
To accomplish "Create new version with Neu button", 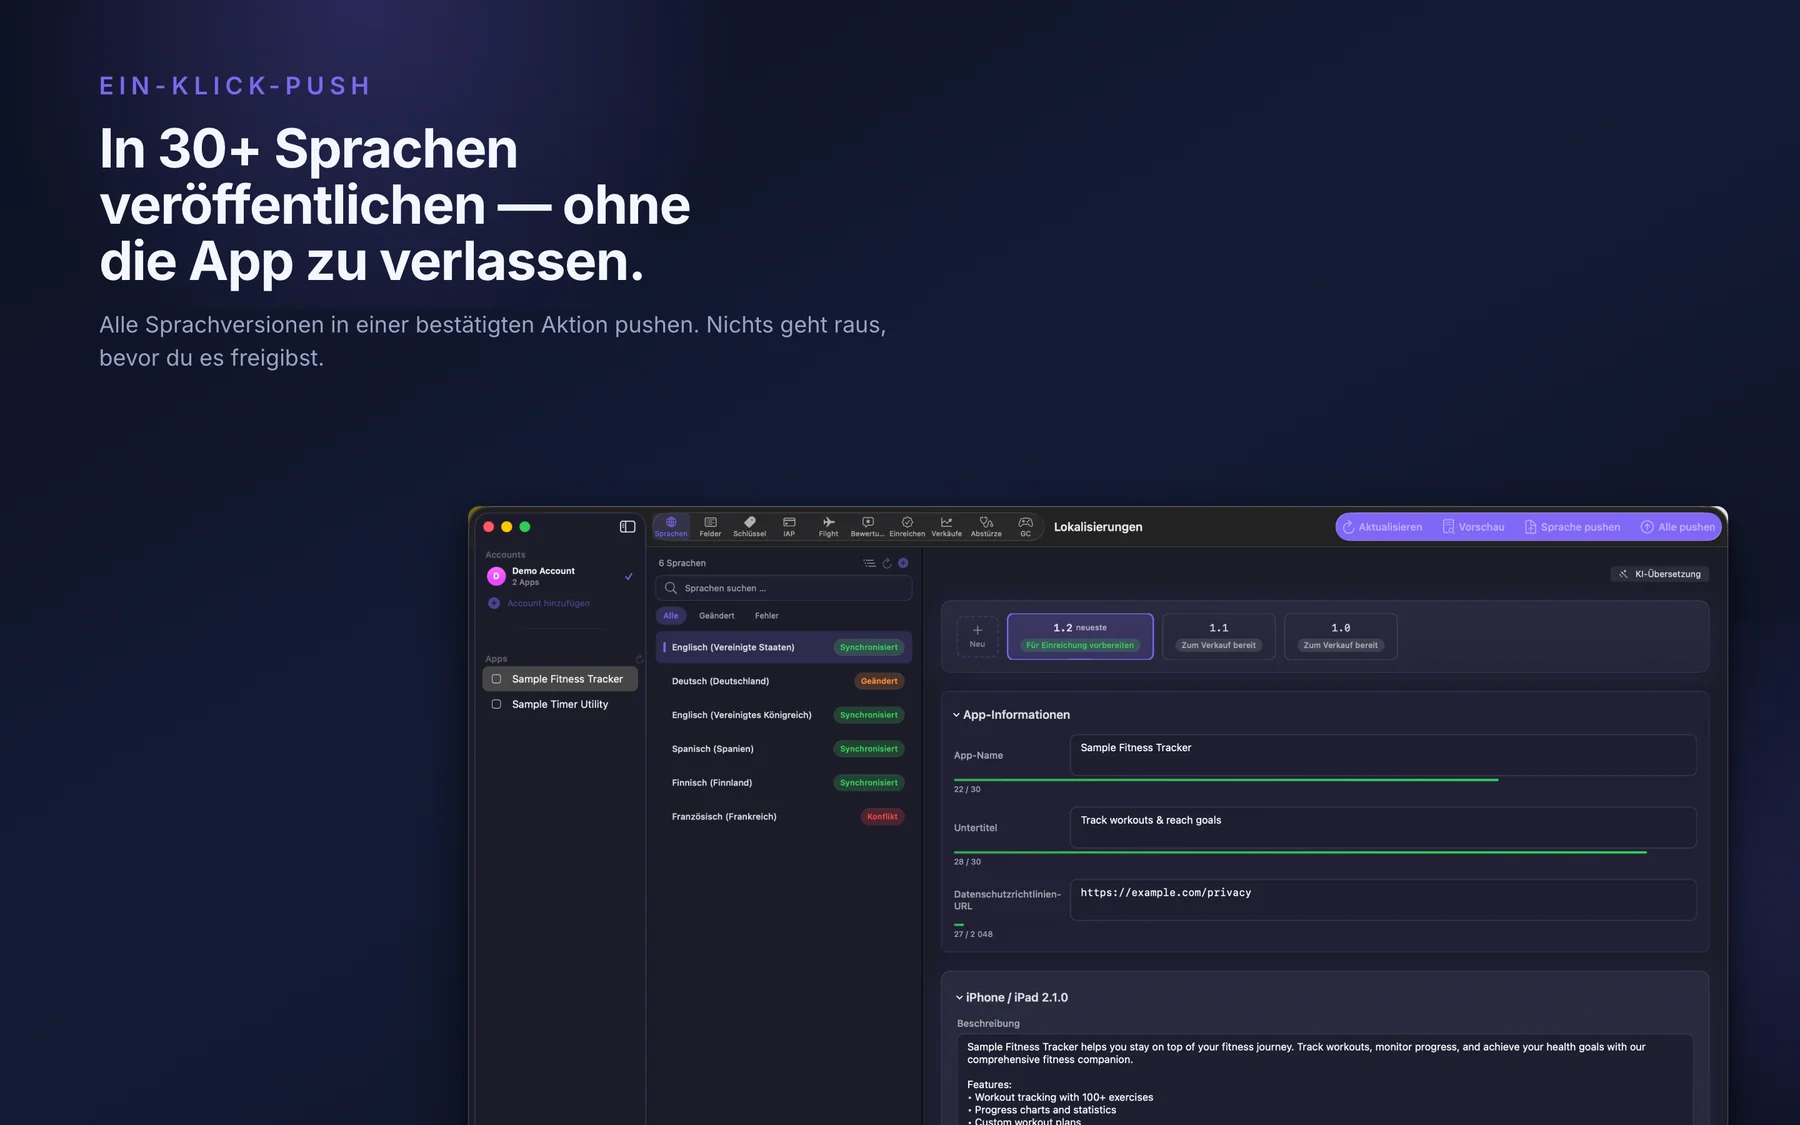I will click(x=977, y=637).
